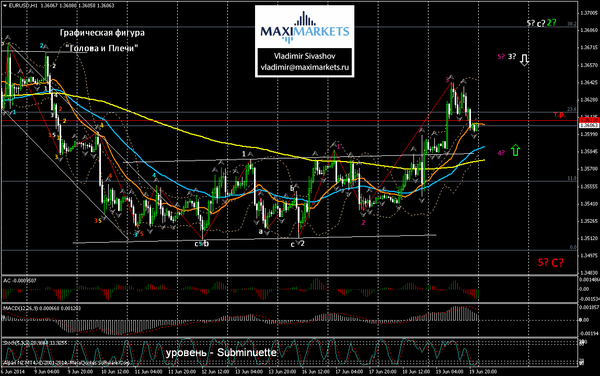Click the highlighted red price tag on axis
The width and height of the screenshot is (600, 376).
pos(589,120)
